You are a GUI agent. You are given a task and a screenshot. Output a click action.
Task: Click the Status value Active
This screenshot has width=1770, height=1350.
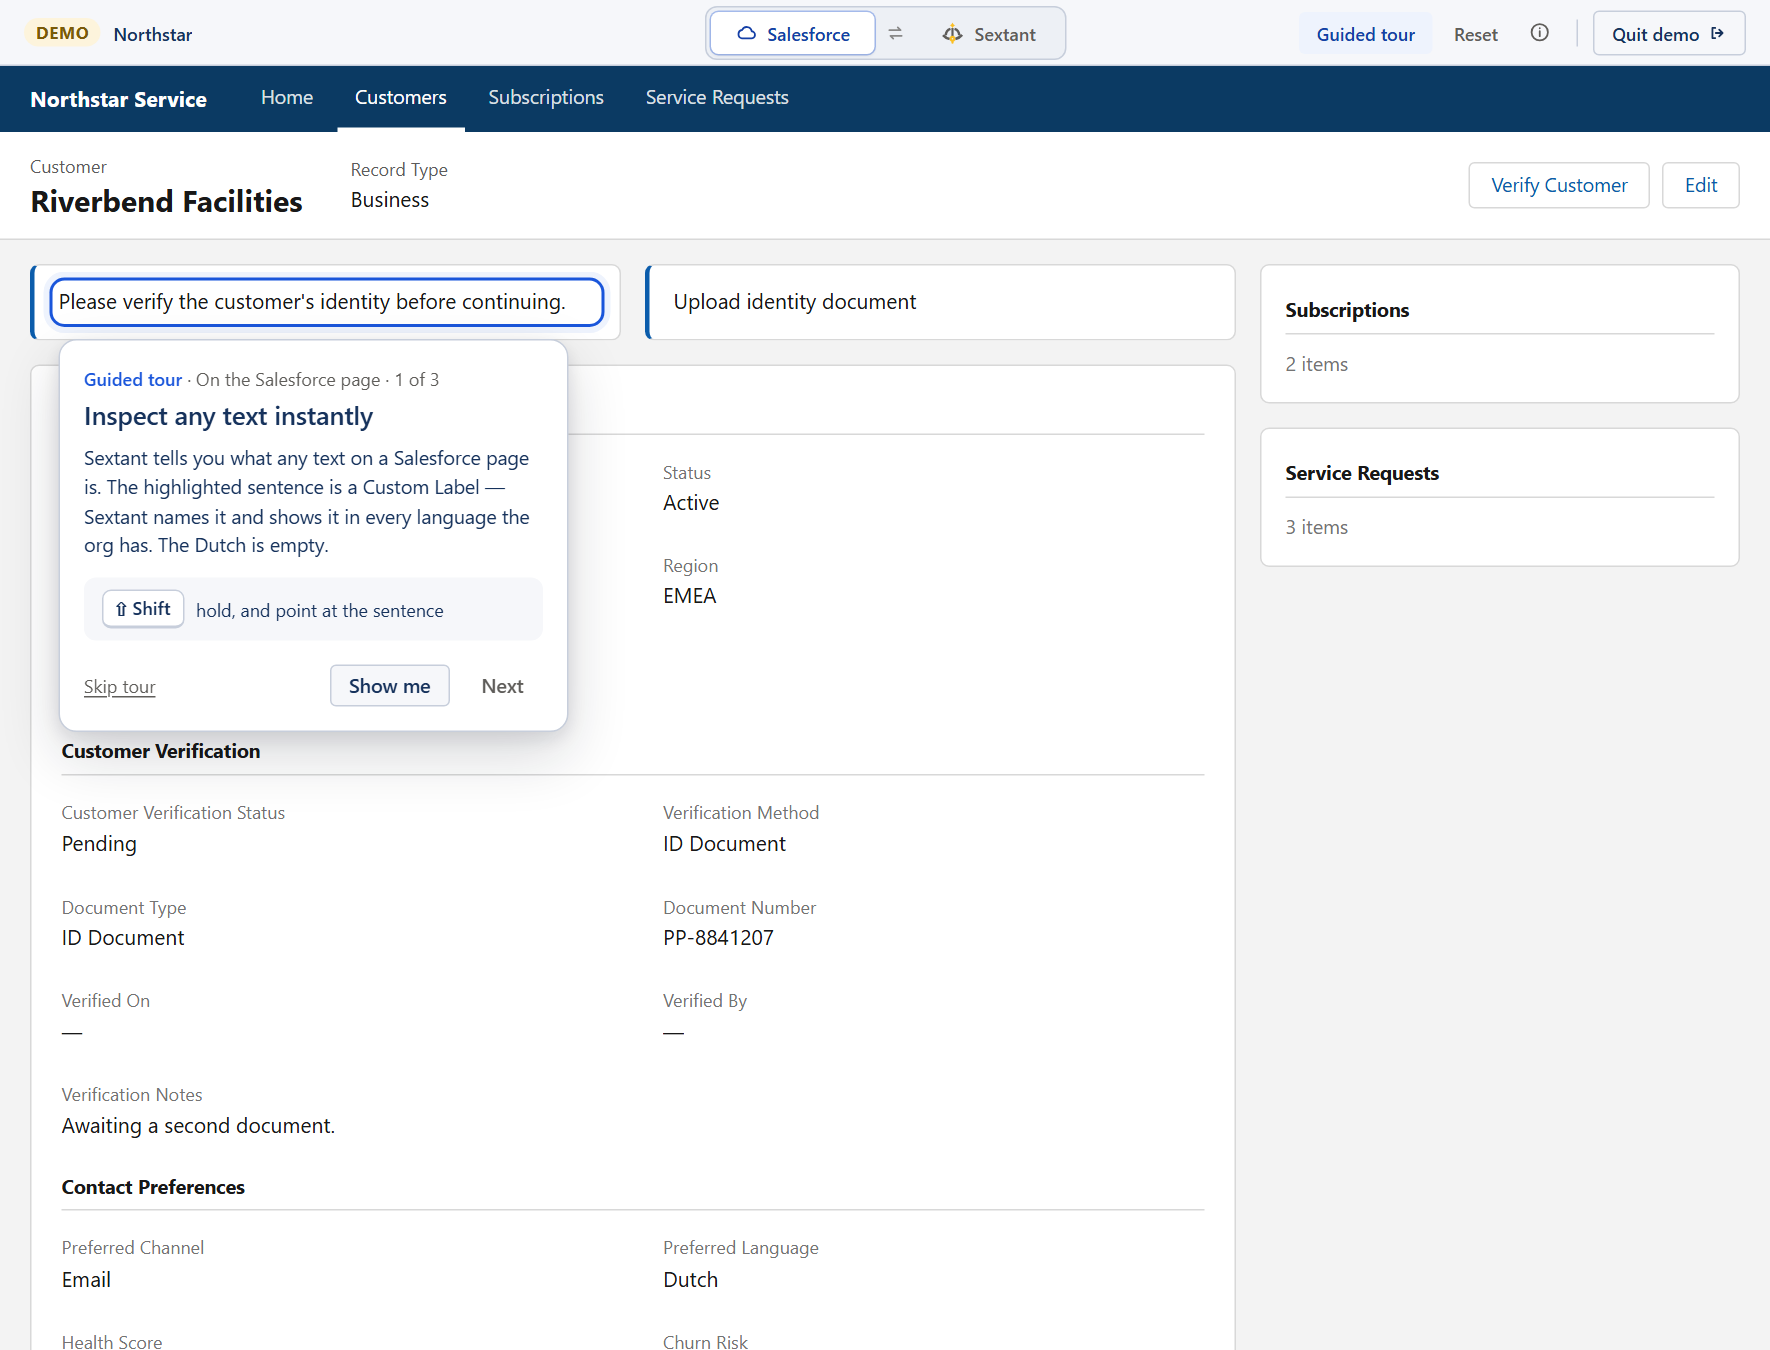[691, 503]
